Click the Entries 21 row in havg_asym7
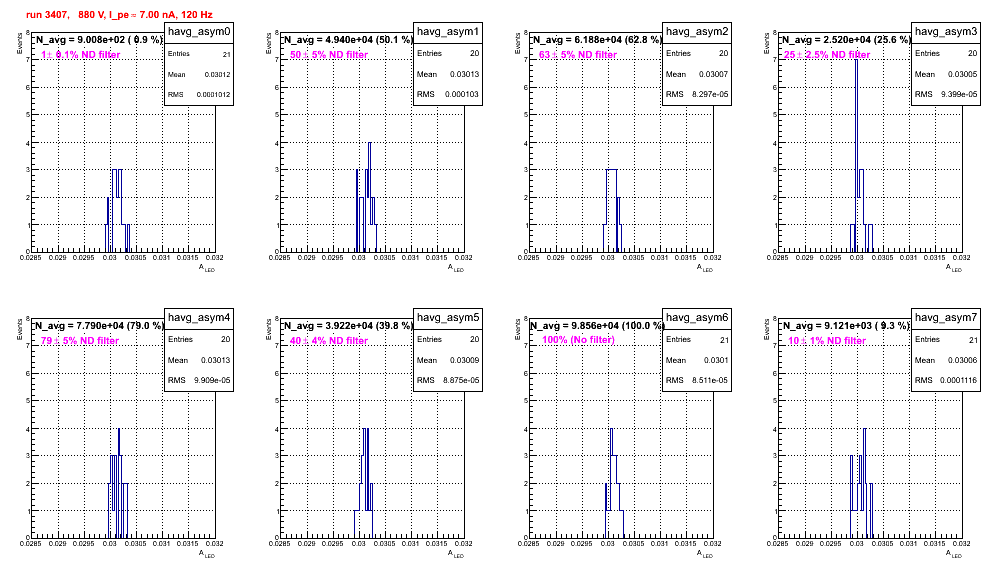This screenshot has height=572, width=996. [946, 340]
